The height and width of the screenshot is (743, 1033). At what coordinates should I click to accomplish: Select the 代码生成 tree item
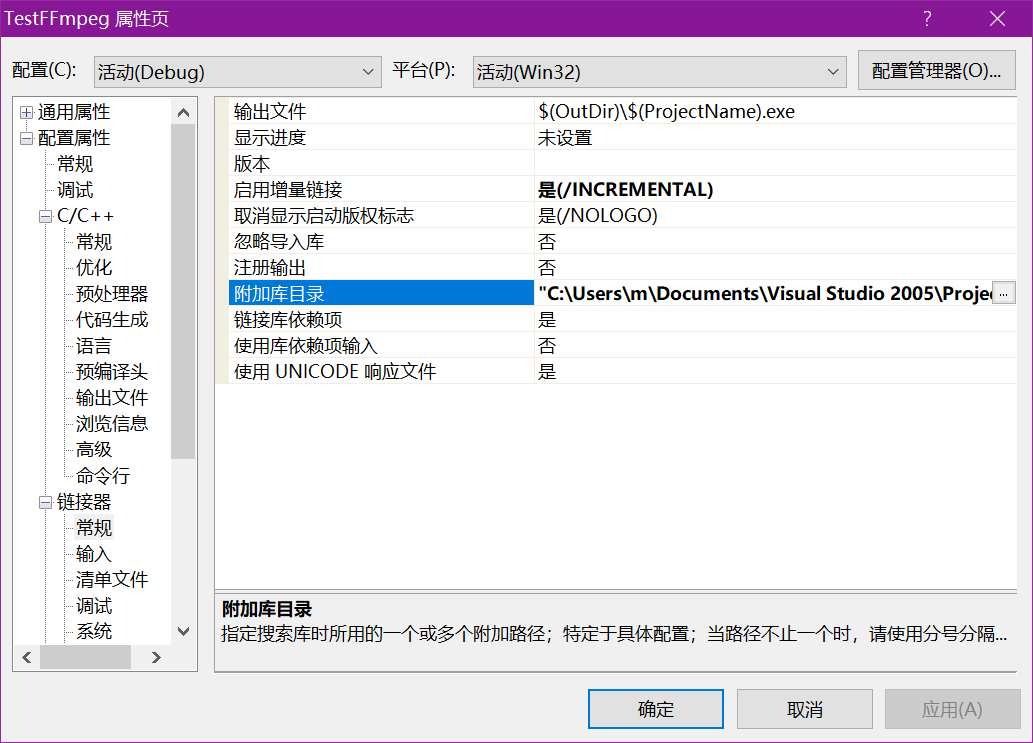coord(112,320)
